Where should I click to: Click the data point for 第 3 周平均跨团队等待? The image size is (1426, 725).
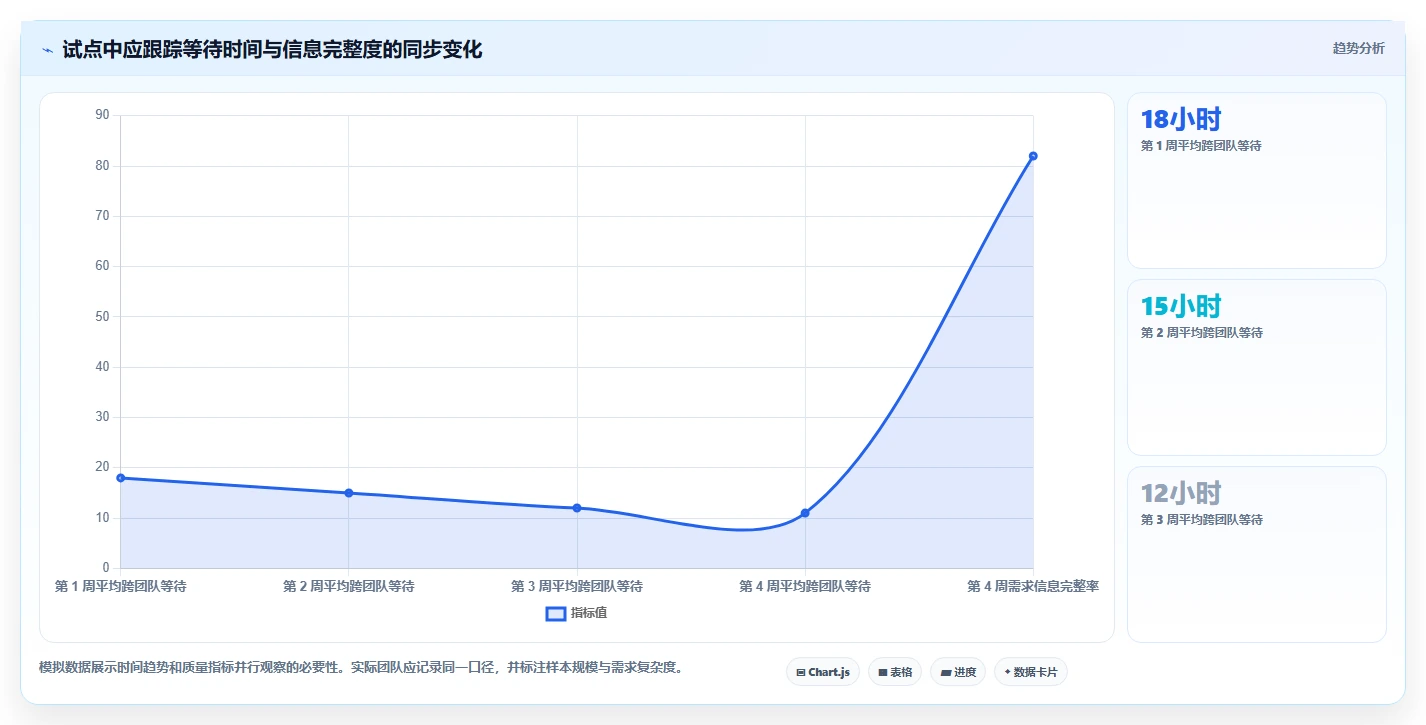pyautogui.click(x=577, y=508)
